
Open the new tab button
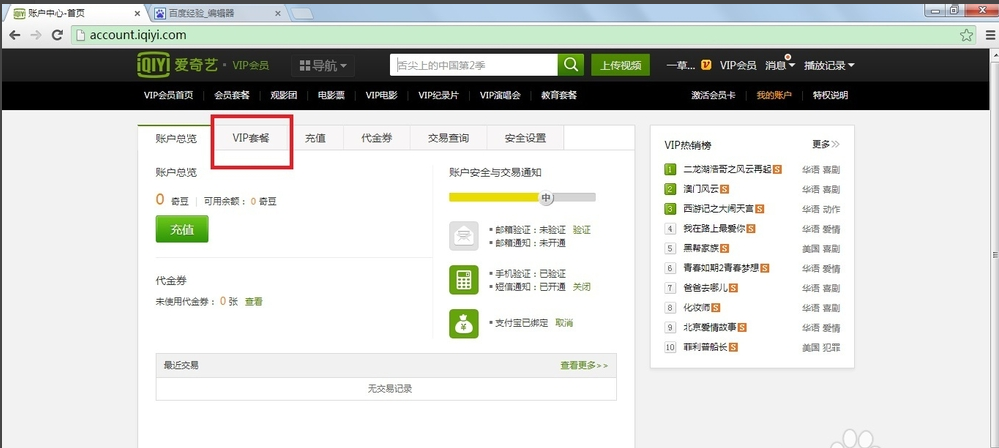tap(302, 13)
